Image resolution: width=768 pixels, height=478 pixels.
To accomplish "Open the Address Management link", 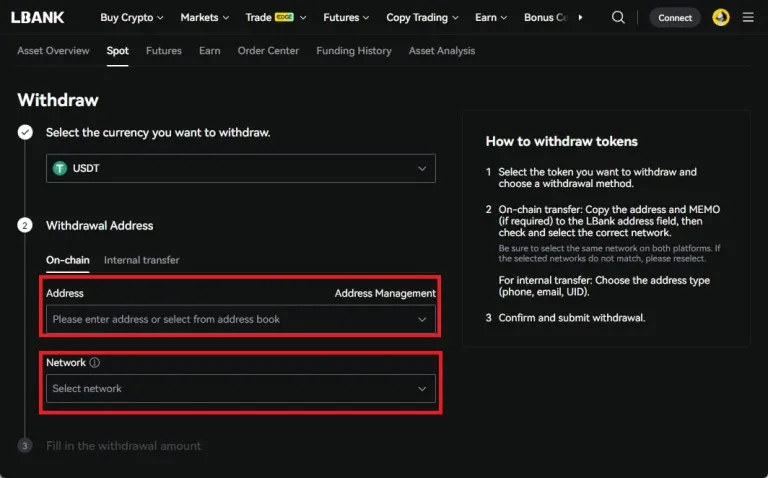I will pos(385,293).
